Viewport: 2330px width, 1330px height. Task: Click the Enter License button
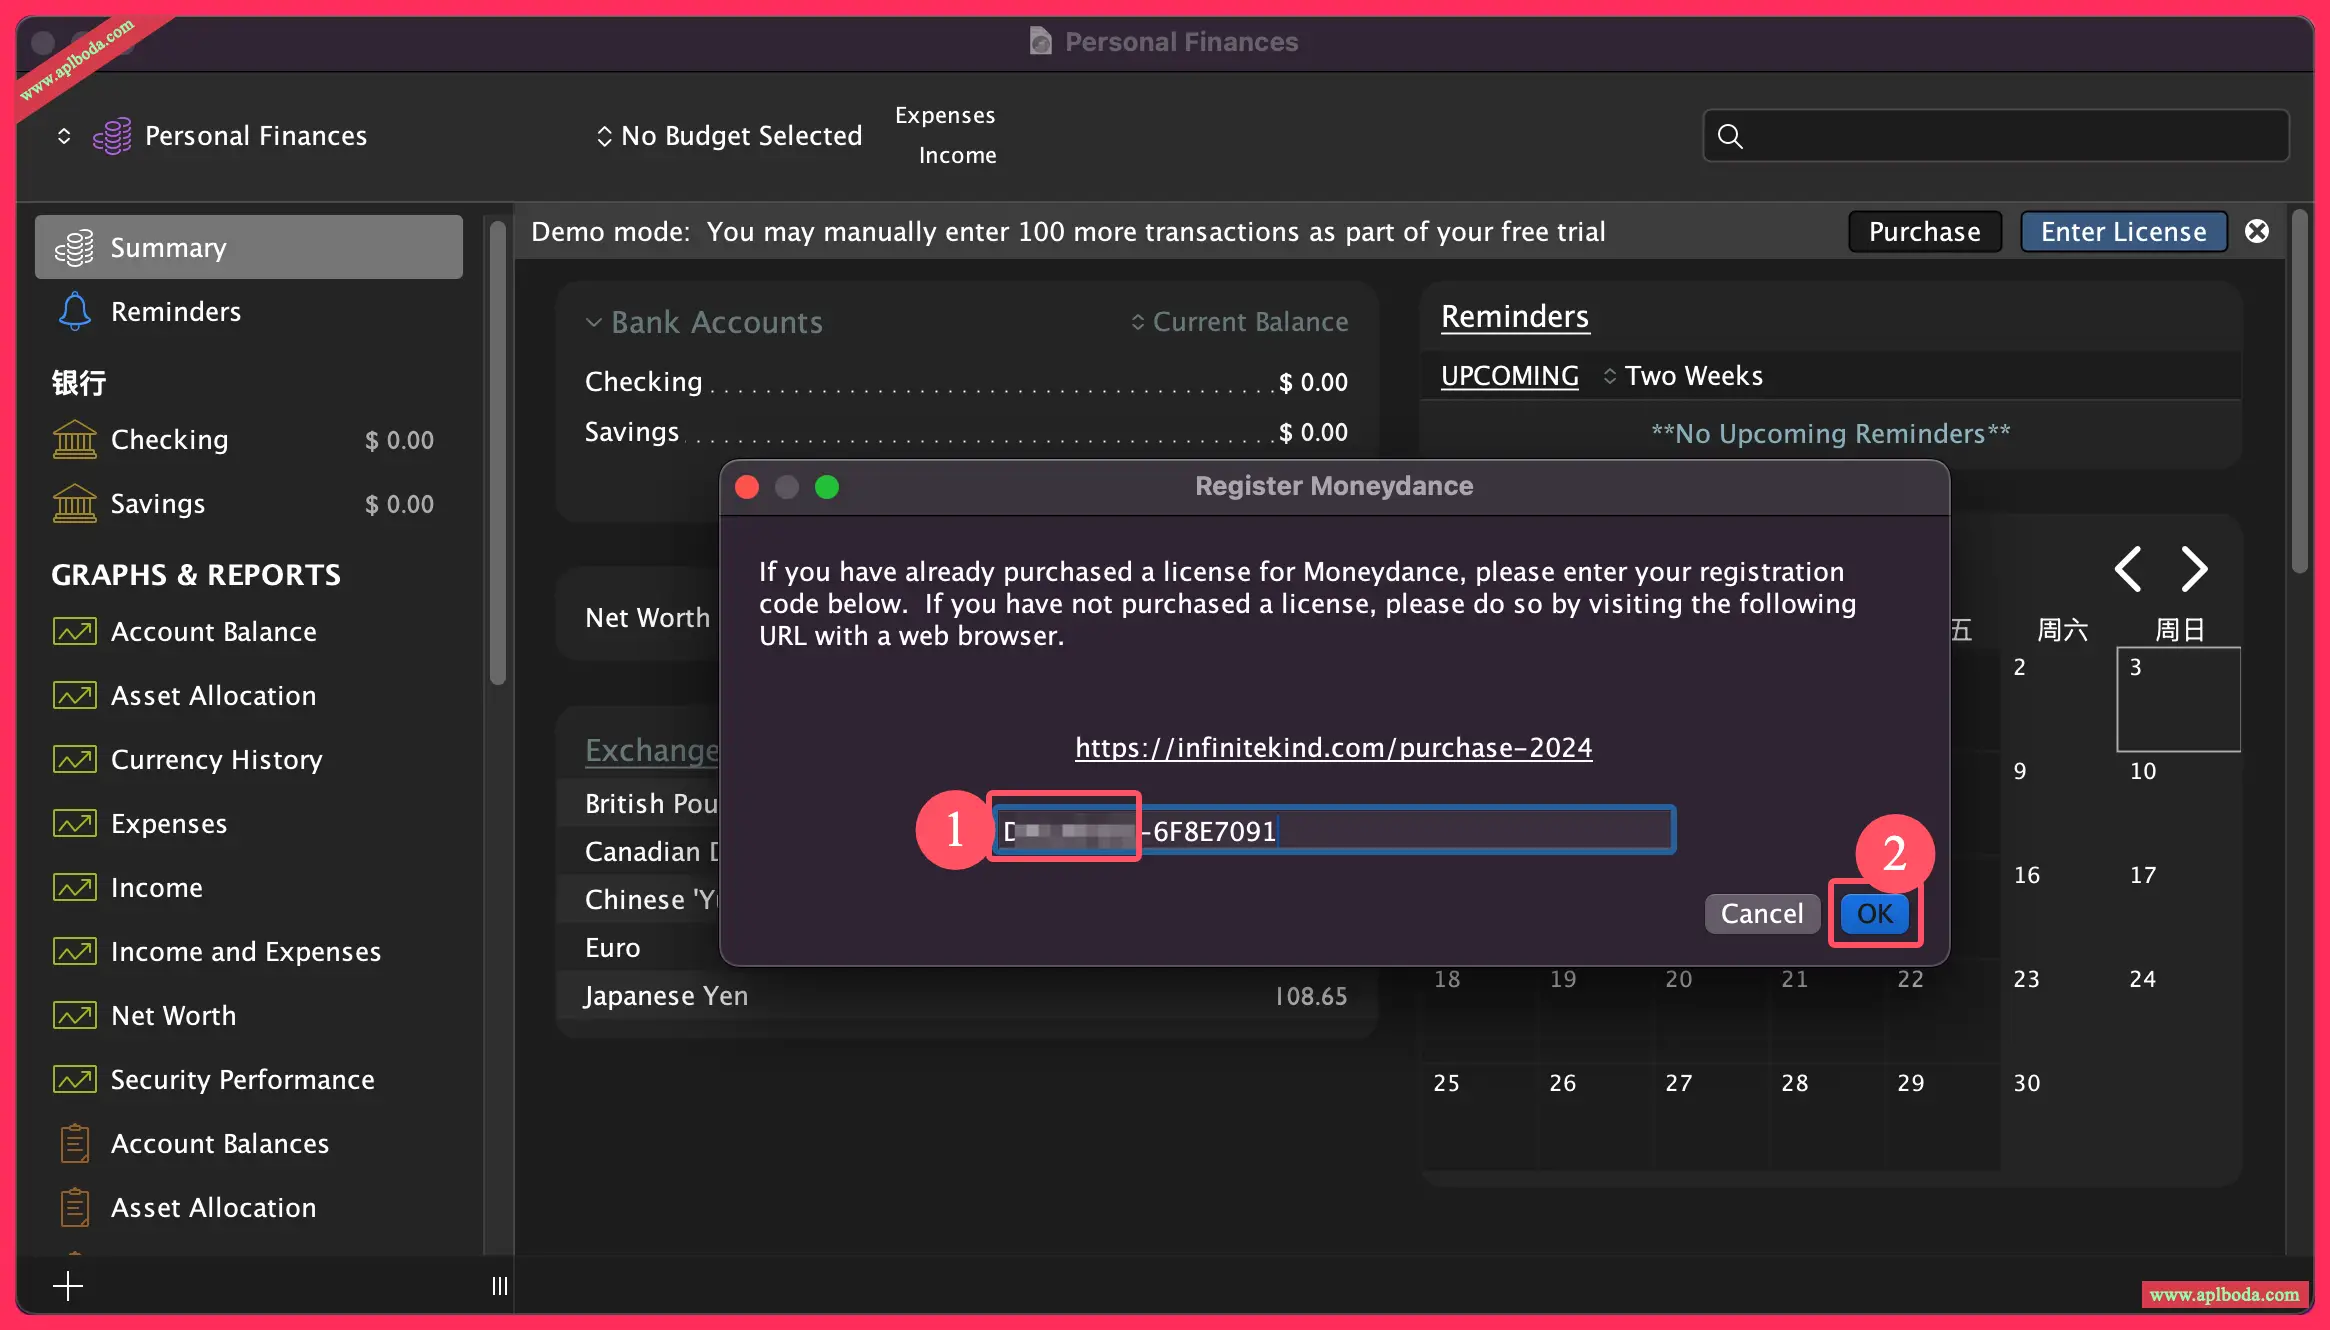pyautogui.click(x=2123, y=232)
